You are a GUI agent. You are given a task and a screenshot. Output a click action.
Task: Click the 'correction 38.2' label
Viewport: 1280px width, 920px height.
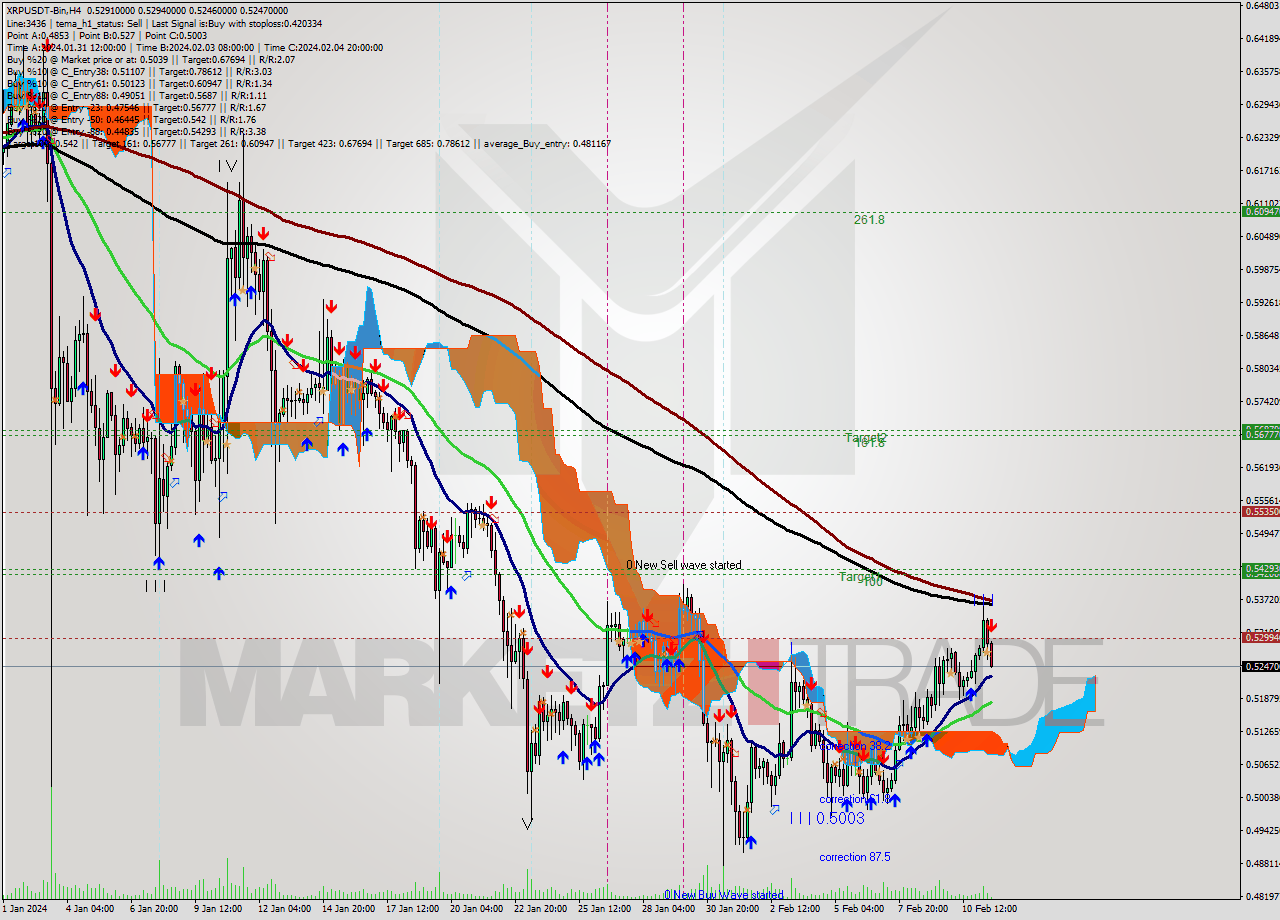(855, 745)
